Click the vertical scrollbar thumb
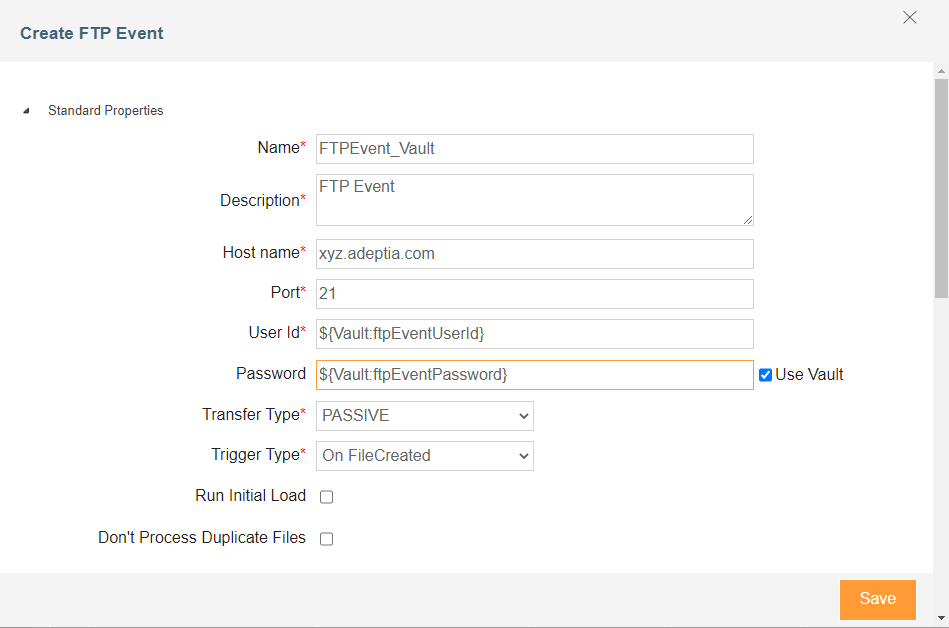Screen dimensions: 949x628 point(940,188)
